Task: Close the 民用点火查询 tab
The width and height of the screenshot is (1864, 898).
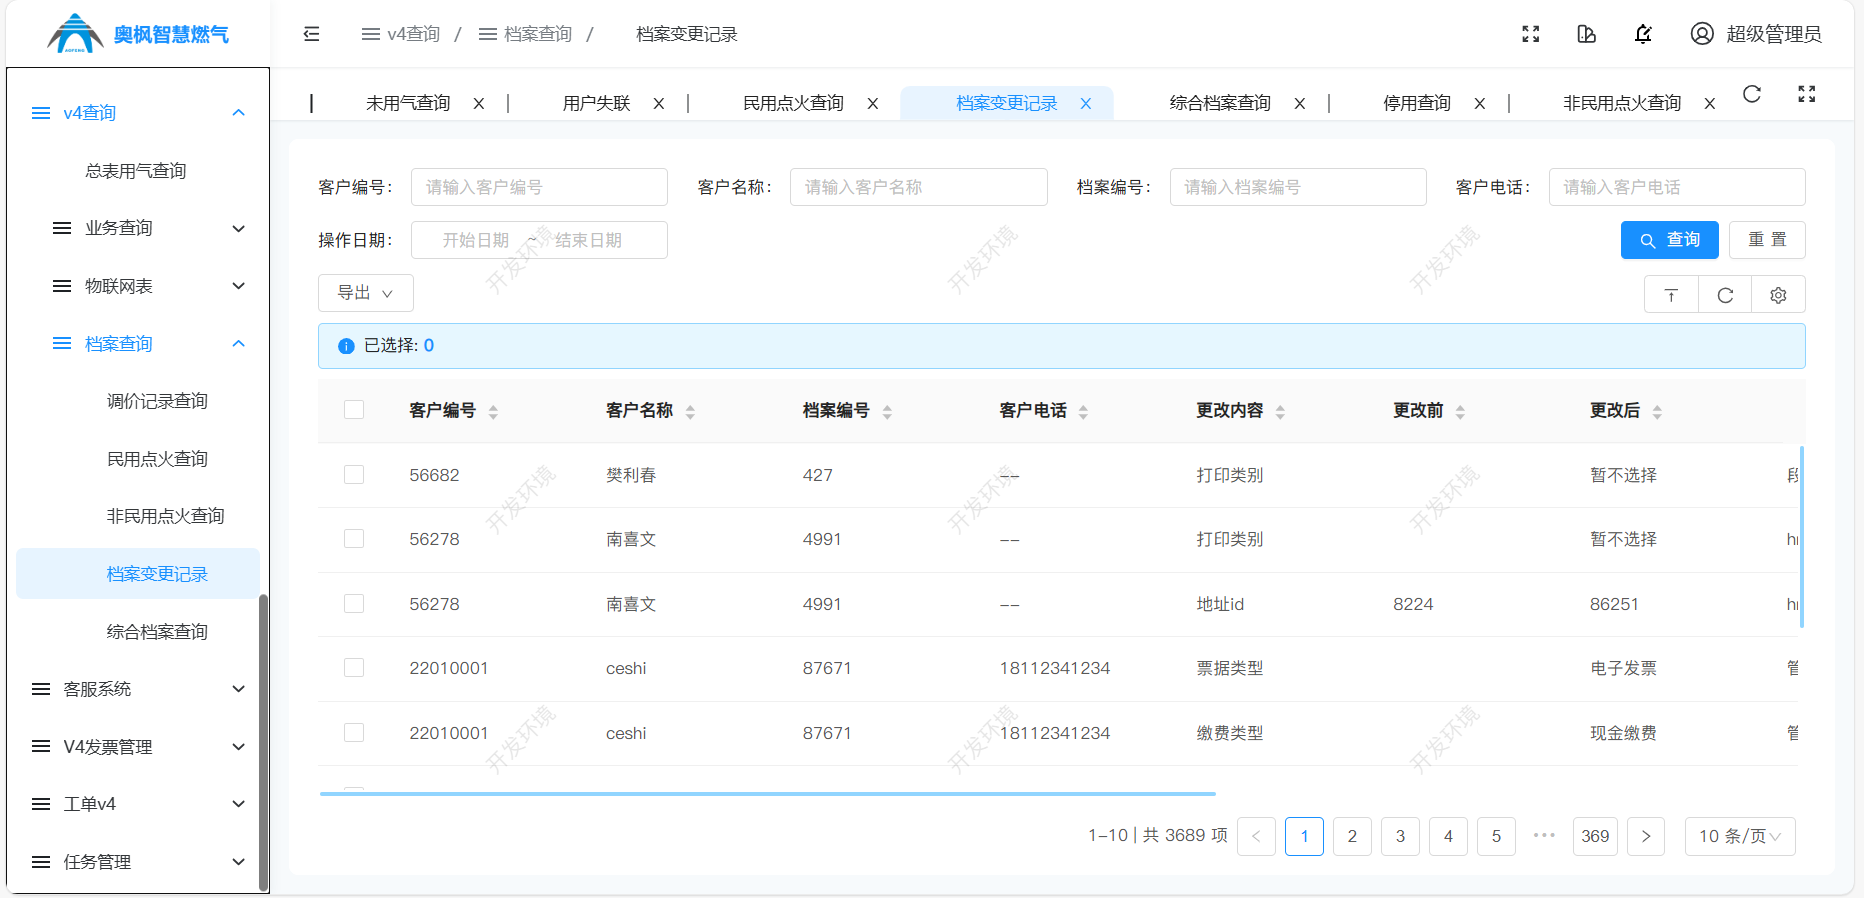Action: click(x=873, y=104)
